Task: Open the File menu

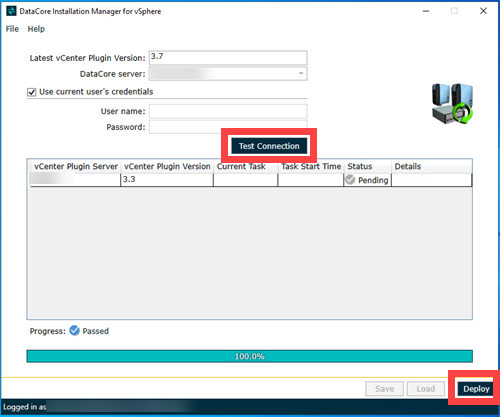Action: click(12, 29)
